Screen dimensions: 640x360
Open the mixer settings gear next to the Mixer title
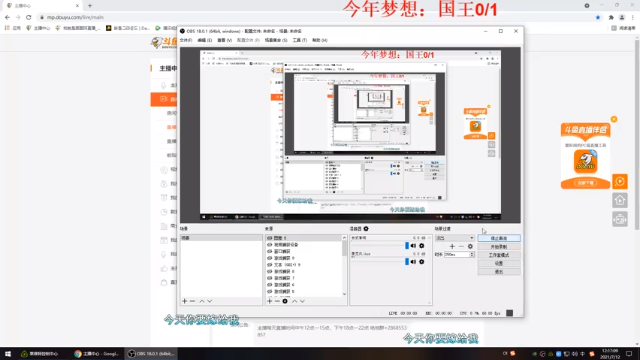pyautogui.click(x=366, y=229)
